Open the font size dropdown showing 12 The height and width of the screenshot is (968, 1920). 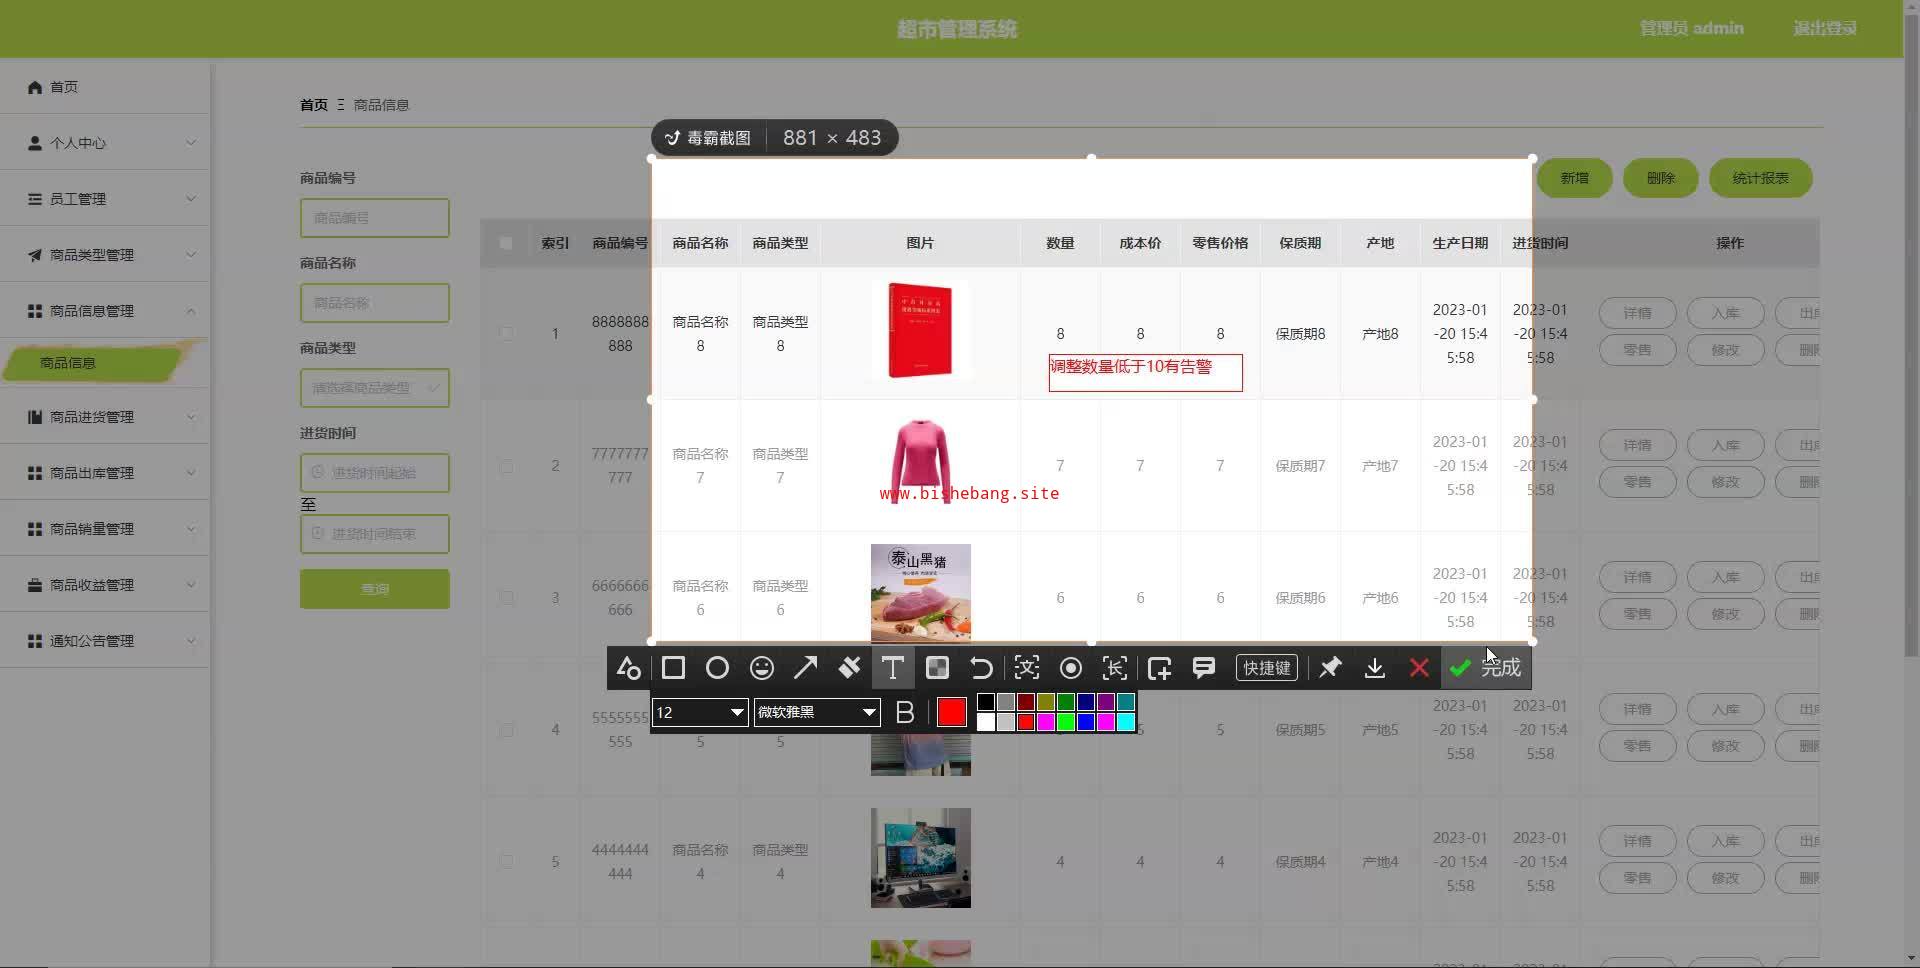coord(699,712)
